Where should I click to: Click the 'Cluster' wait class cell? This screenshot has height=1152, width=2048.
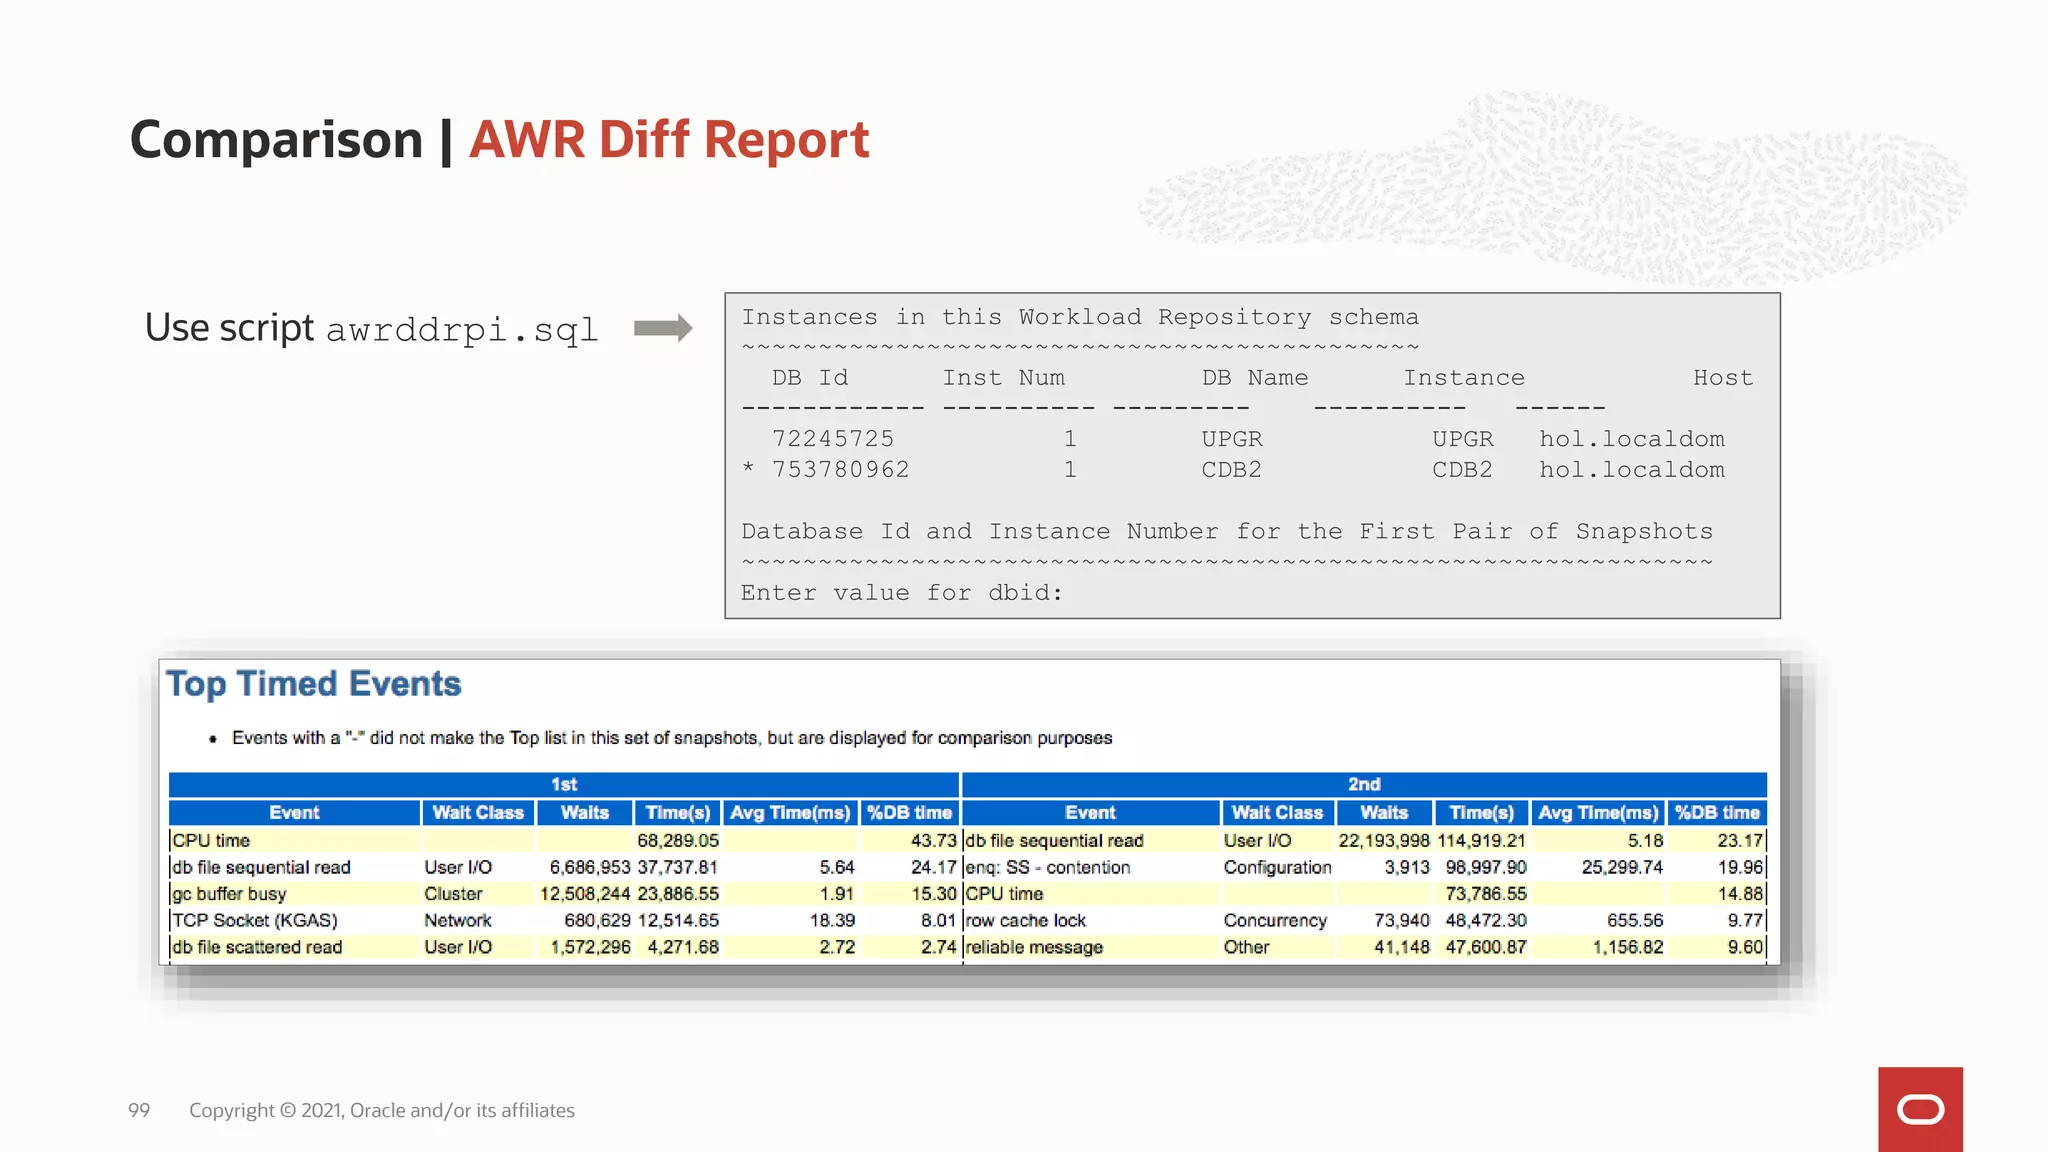[x=453, y=894]
